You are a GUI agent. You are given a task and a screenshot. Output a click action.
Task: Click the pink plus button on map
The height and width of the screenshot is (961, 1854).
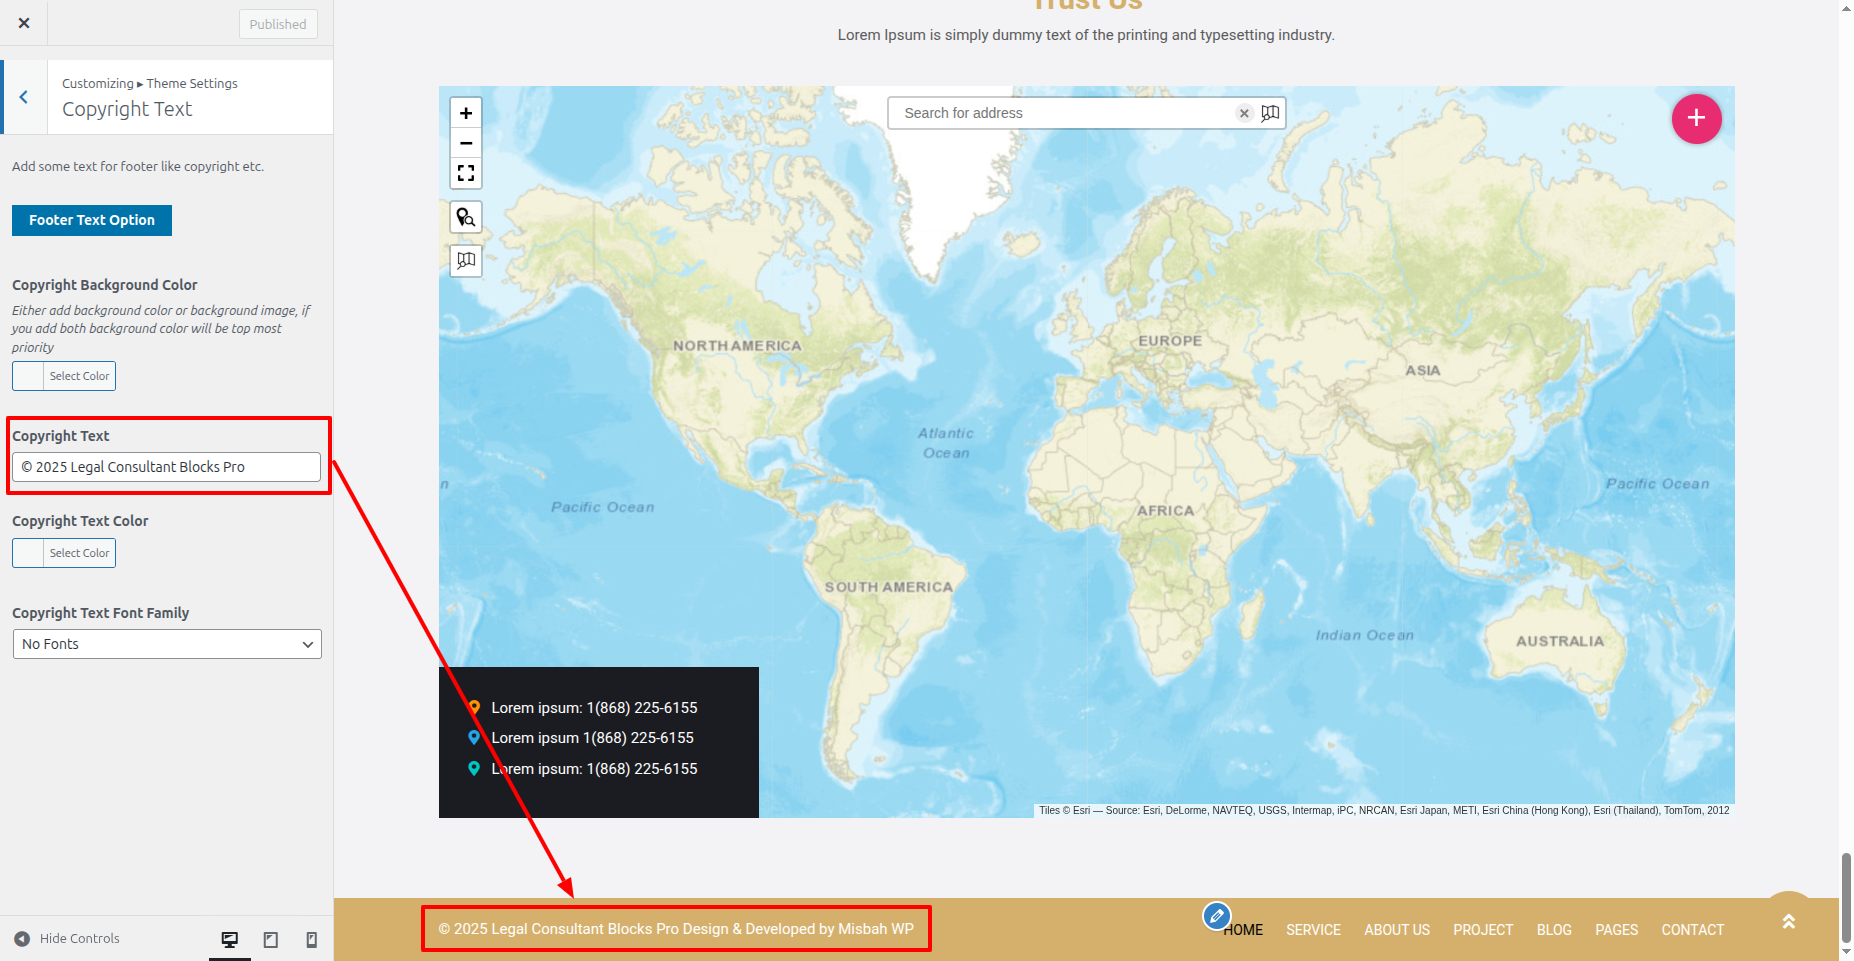[x=1696, y=118]
